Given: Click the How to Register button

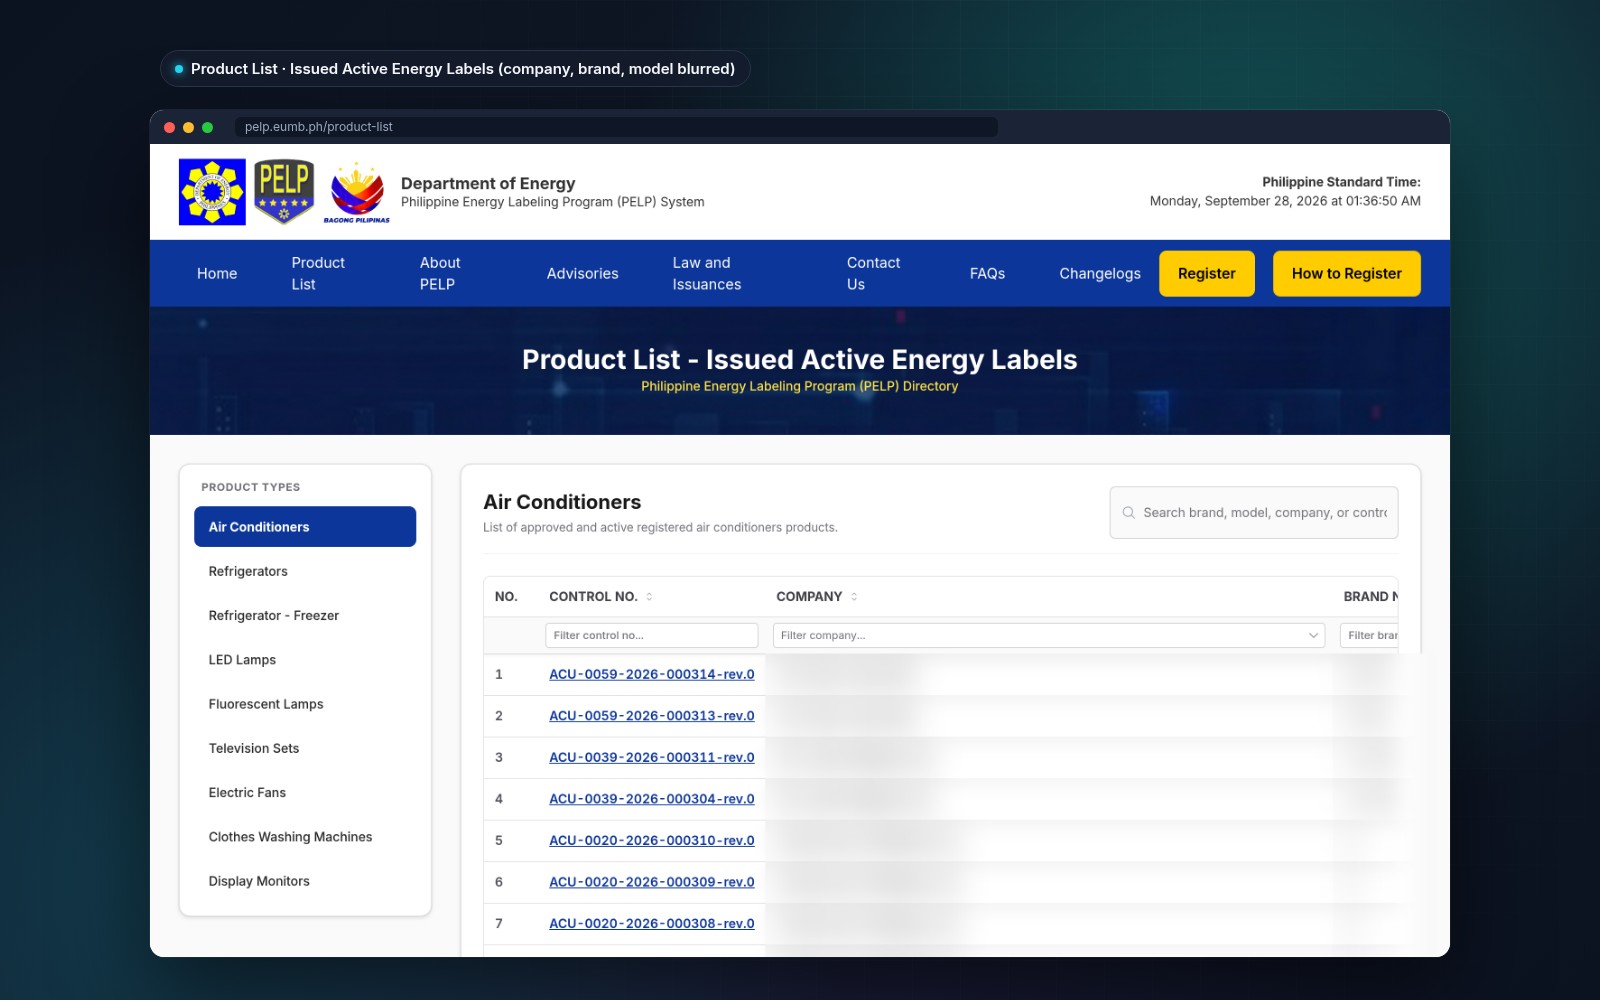Looking at the screenshot, I should pos(1347,273).
